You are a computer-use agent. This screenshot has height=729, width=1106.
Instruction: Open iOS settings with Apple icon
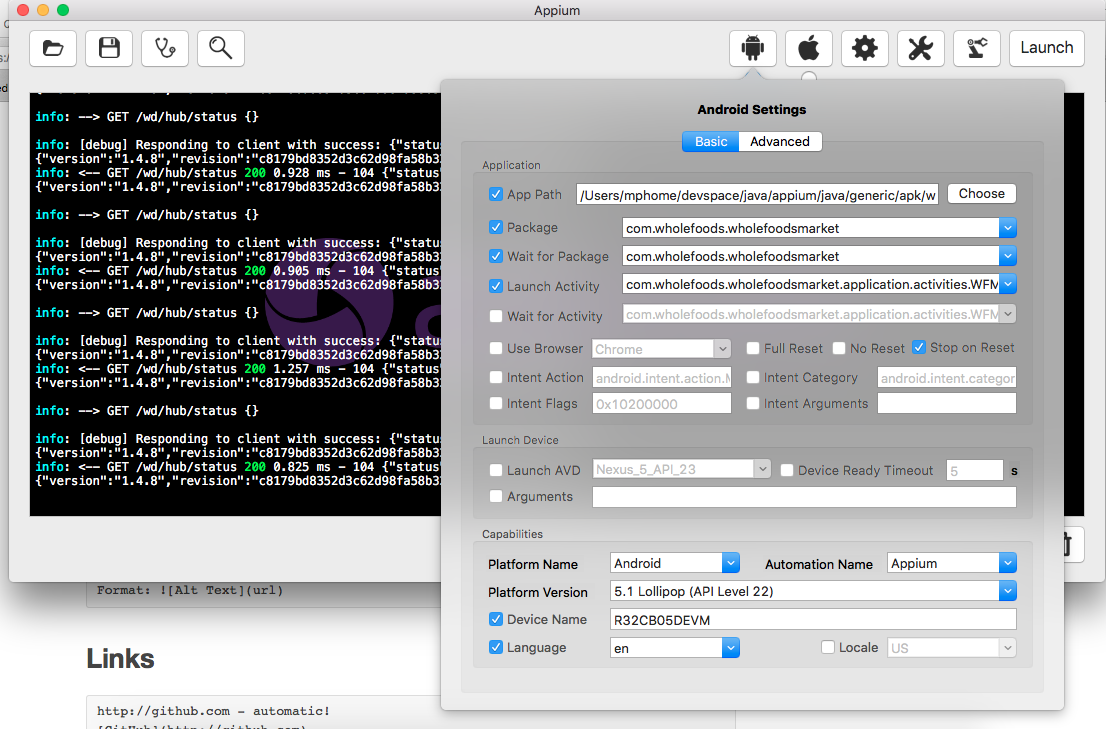click(x=809, y=49)
